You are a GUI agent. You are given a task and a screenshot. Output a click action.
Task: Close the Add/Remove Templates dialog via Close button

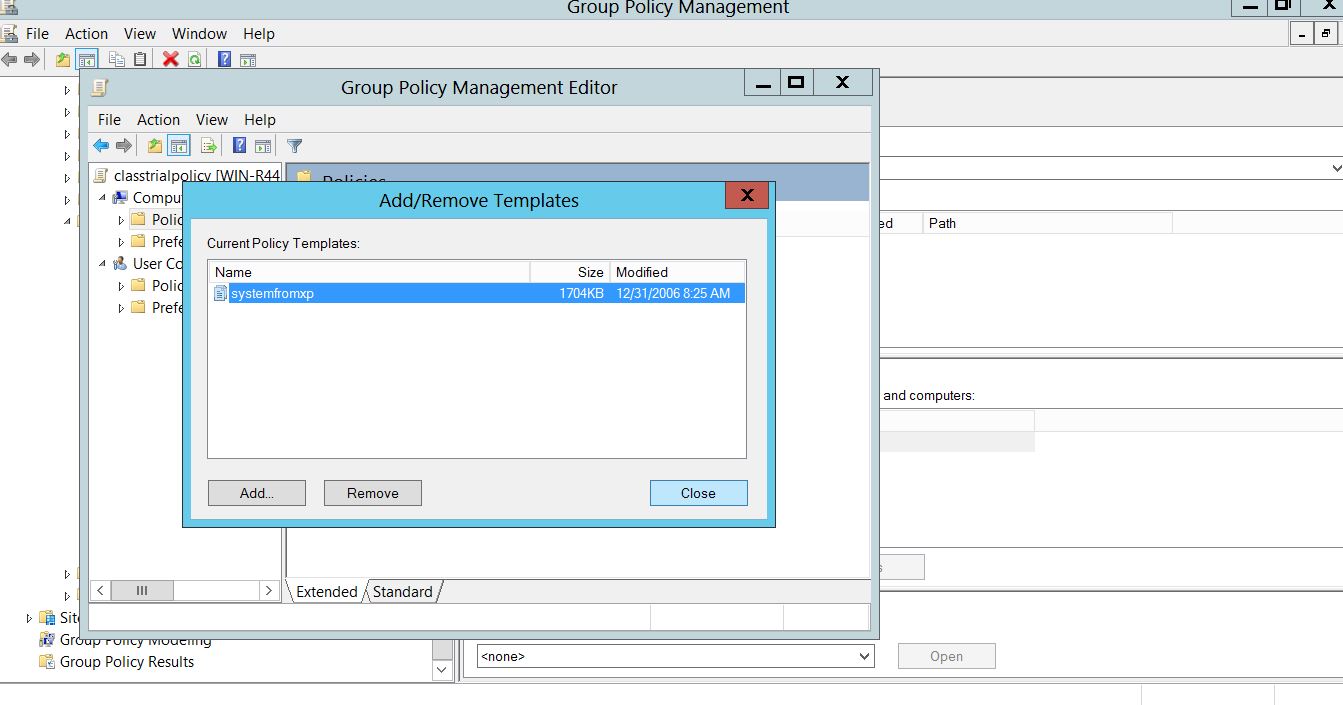[x=698, y=493]
